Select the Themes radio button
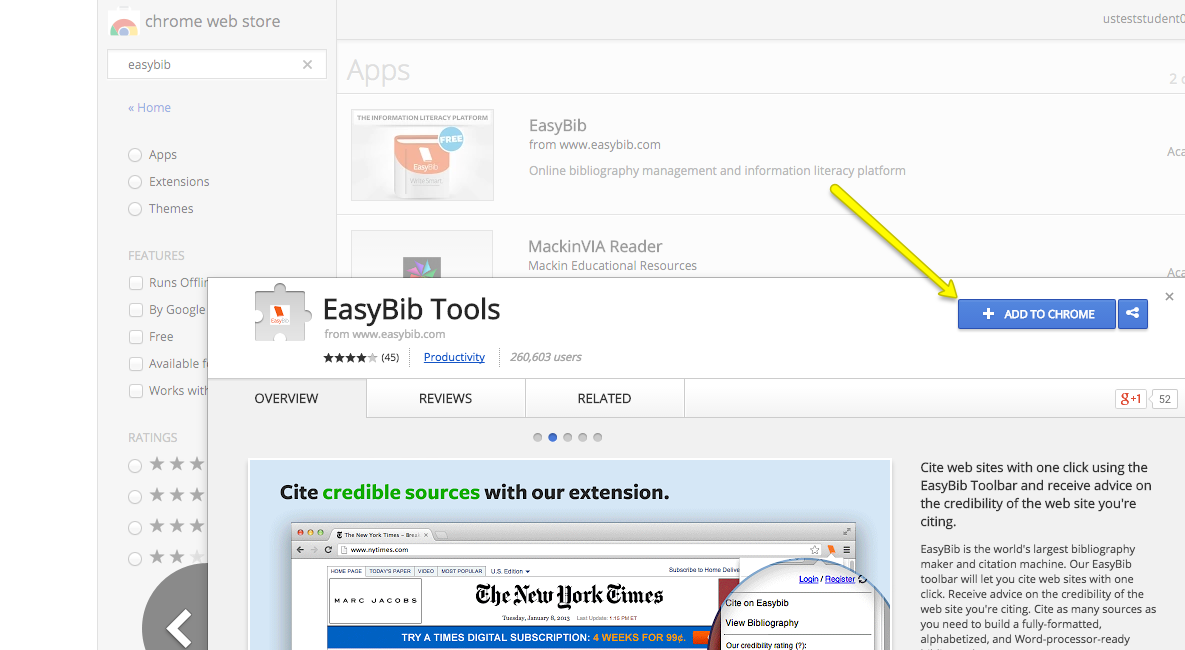Viewport: 1185px width, 650px height. coord(135,209)
